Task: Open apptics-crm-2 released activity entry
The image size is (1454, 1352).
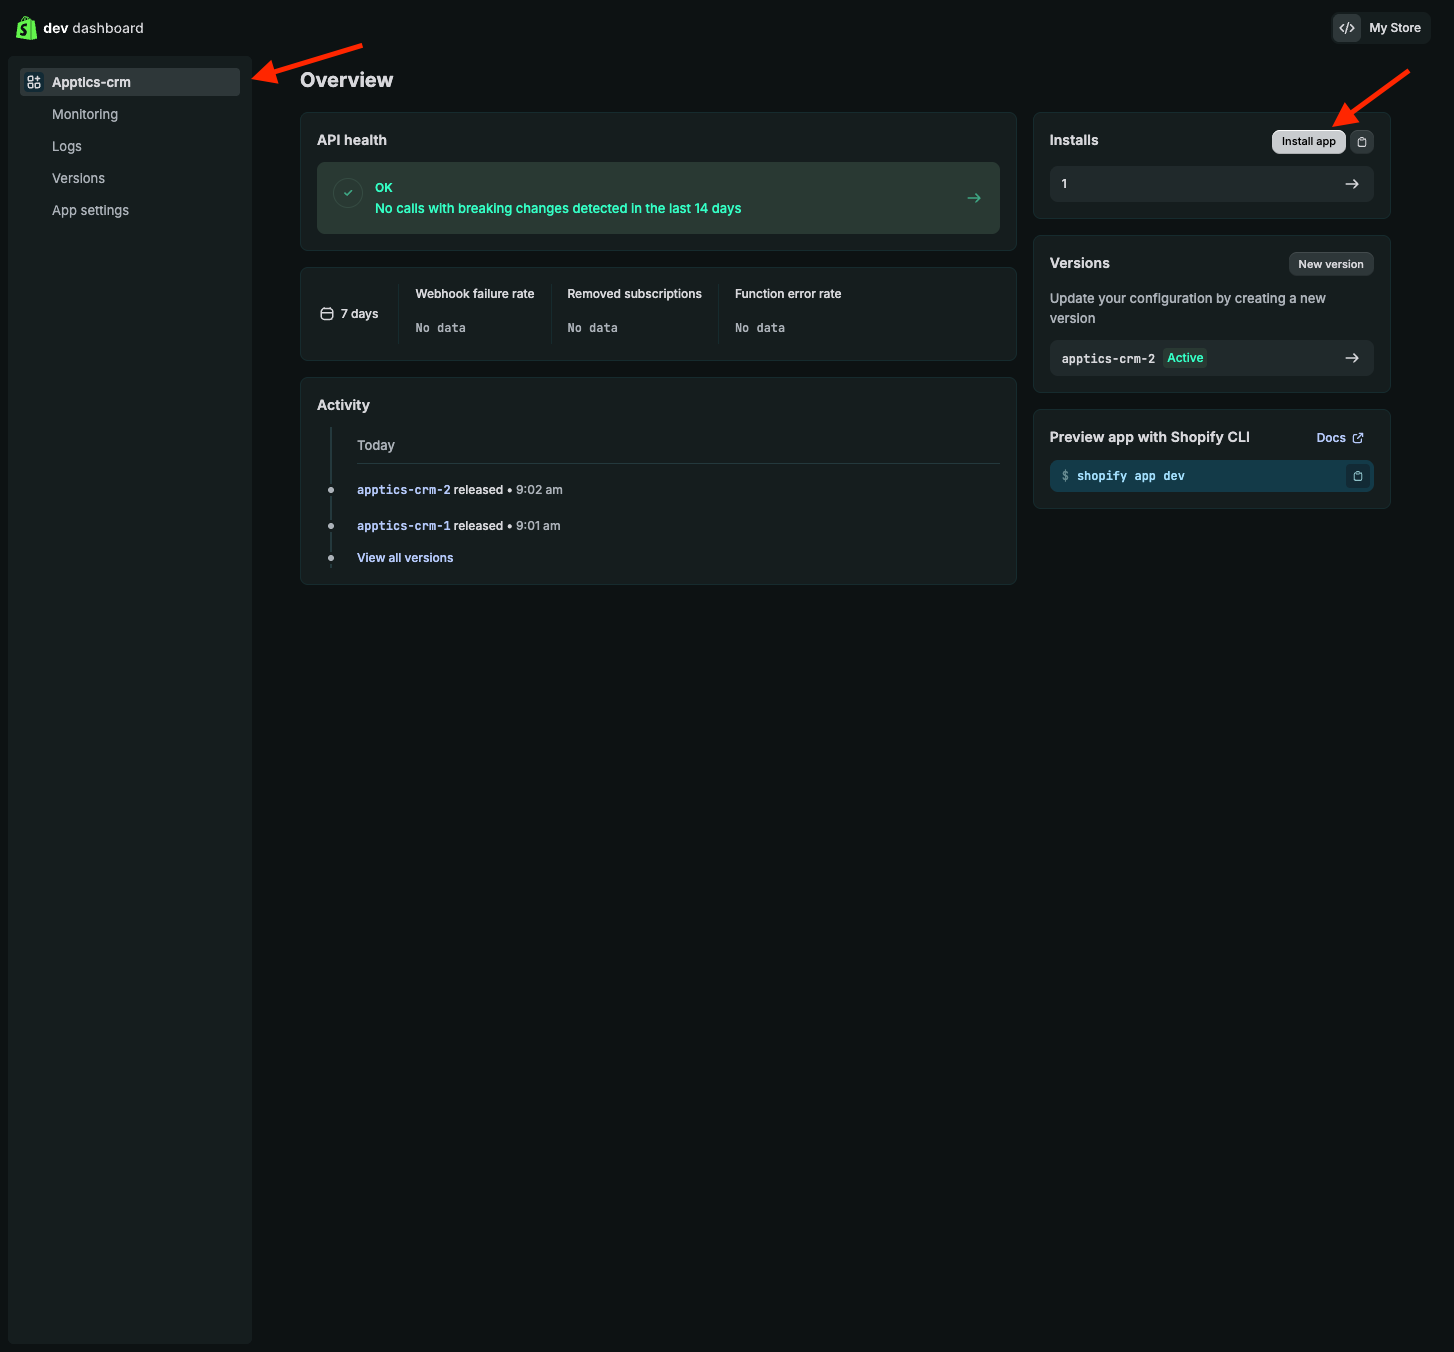Action: [404, 490]
